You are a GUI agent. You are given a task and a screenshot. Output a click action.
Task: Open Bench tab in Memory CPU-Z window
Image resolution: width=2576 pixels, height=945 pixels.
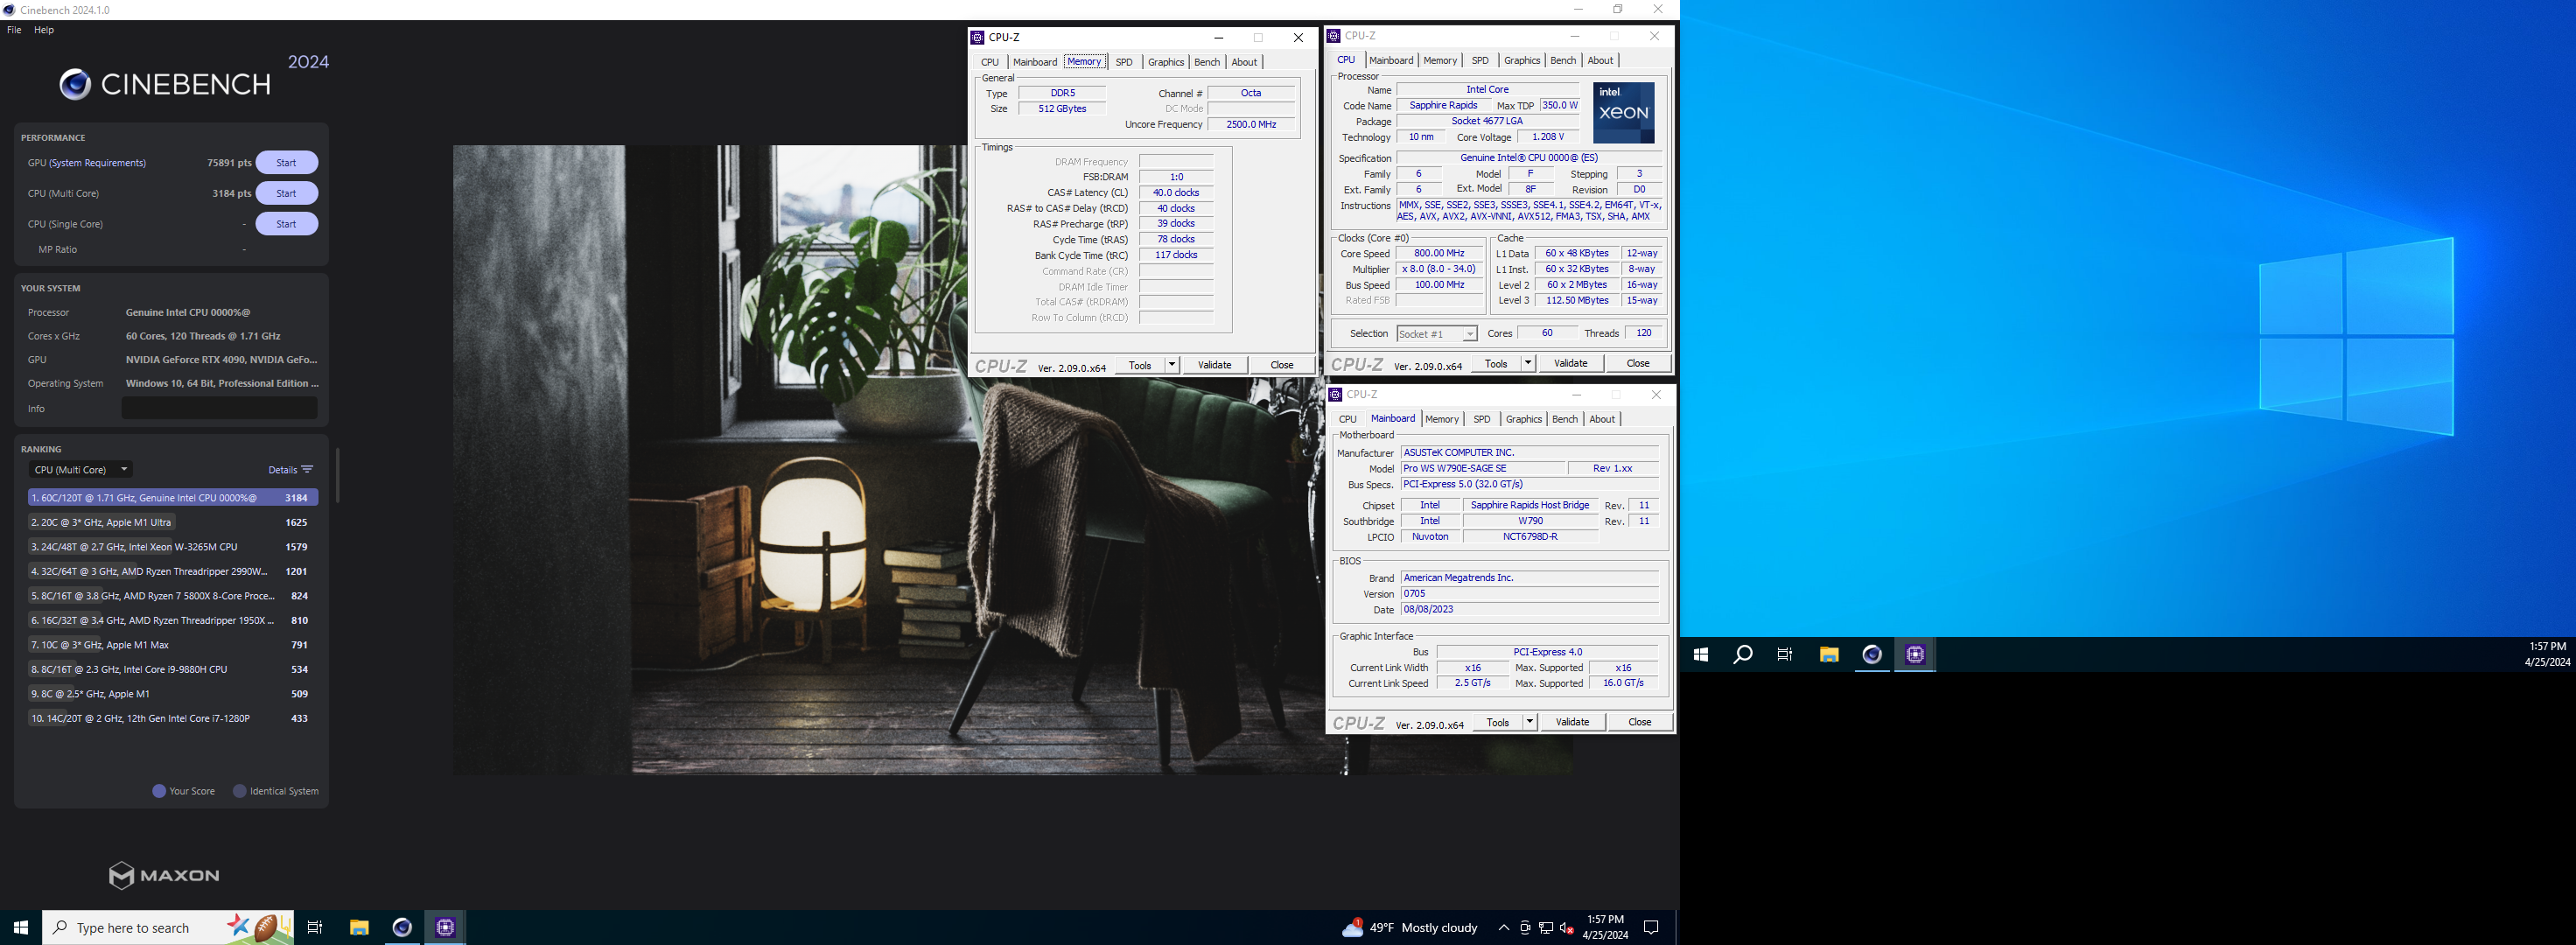pos(1207,62)
